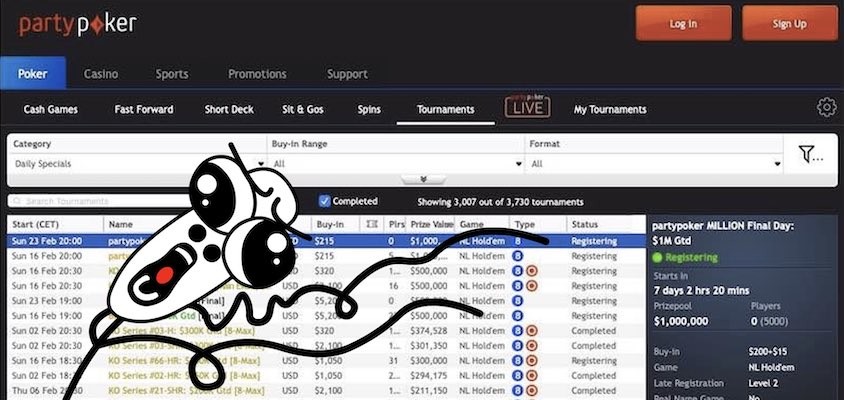Click the $1,000,000 prizepool value
This screenshot has width=844, height=400.
681,321
